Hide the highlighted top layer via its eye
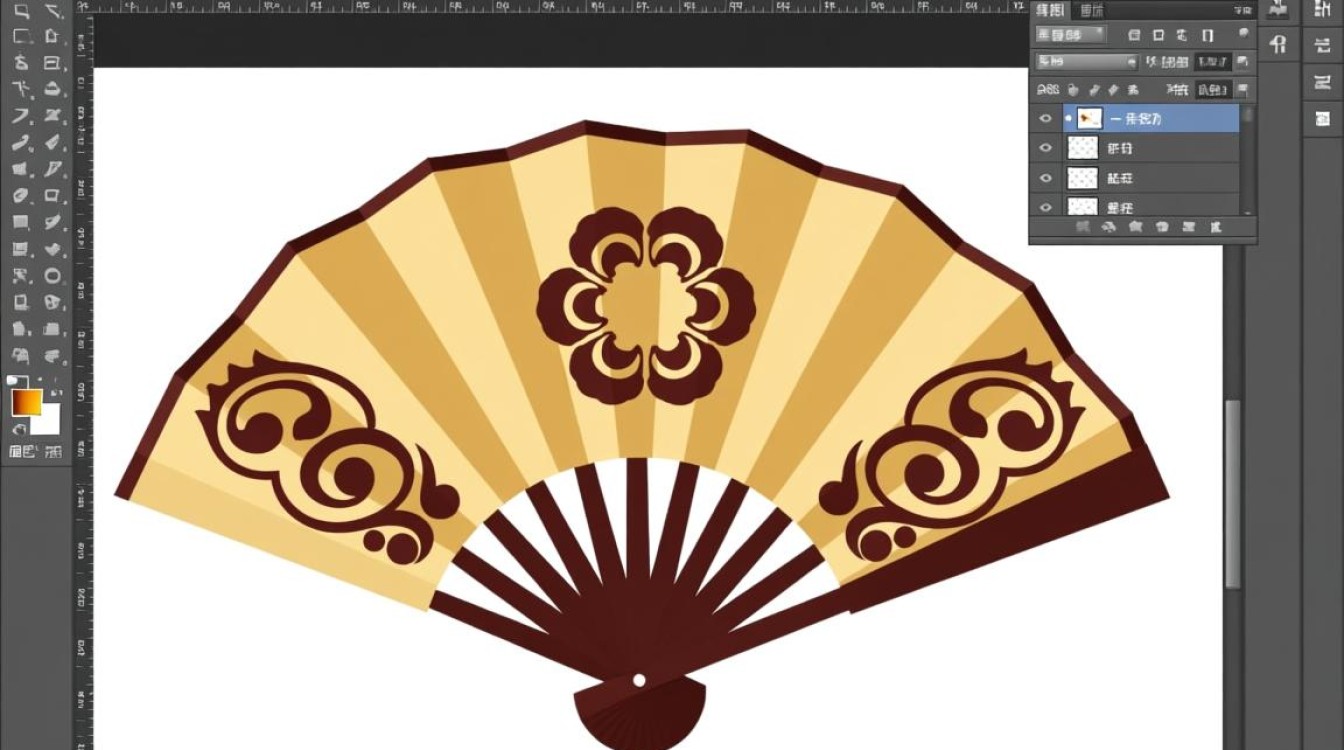 pos(1046,118)
